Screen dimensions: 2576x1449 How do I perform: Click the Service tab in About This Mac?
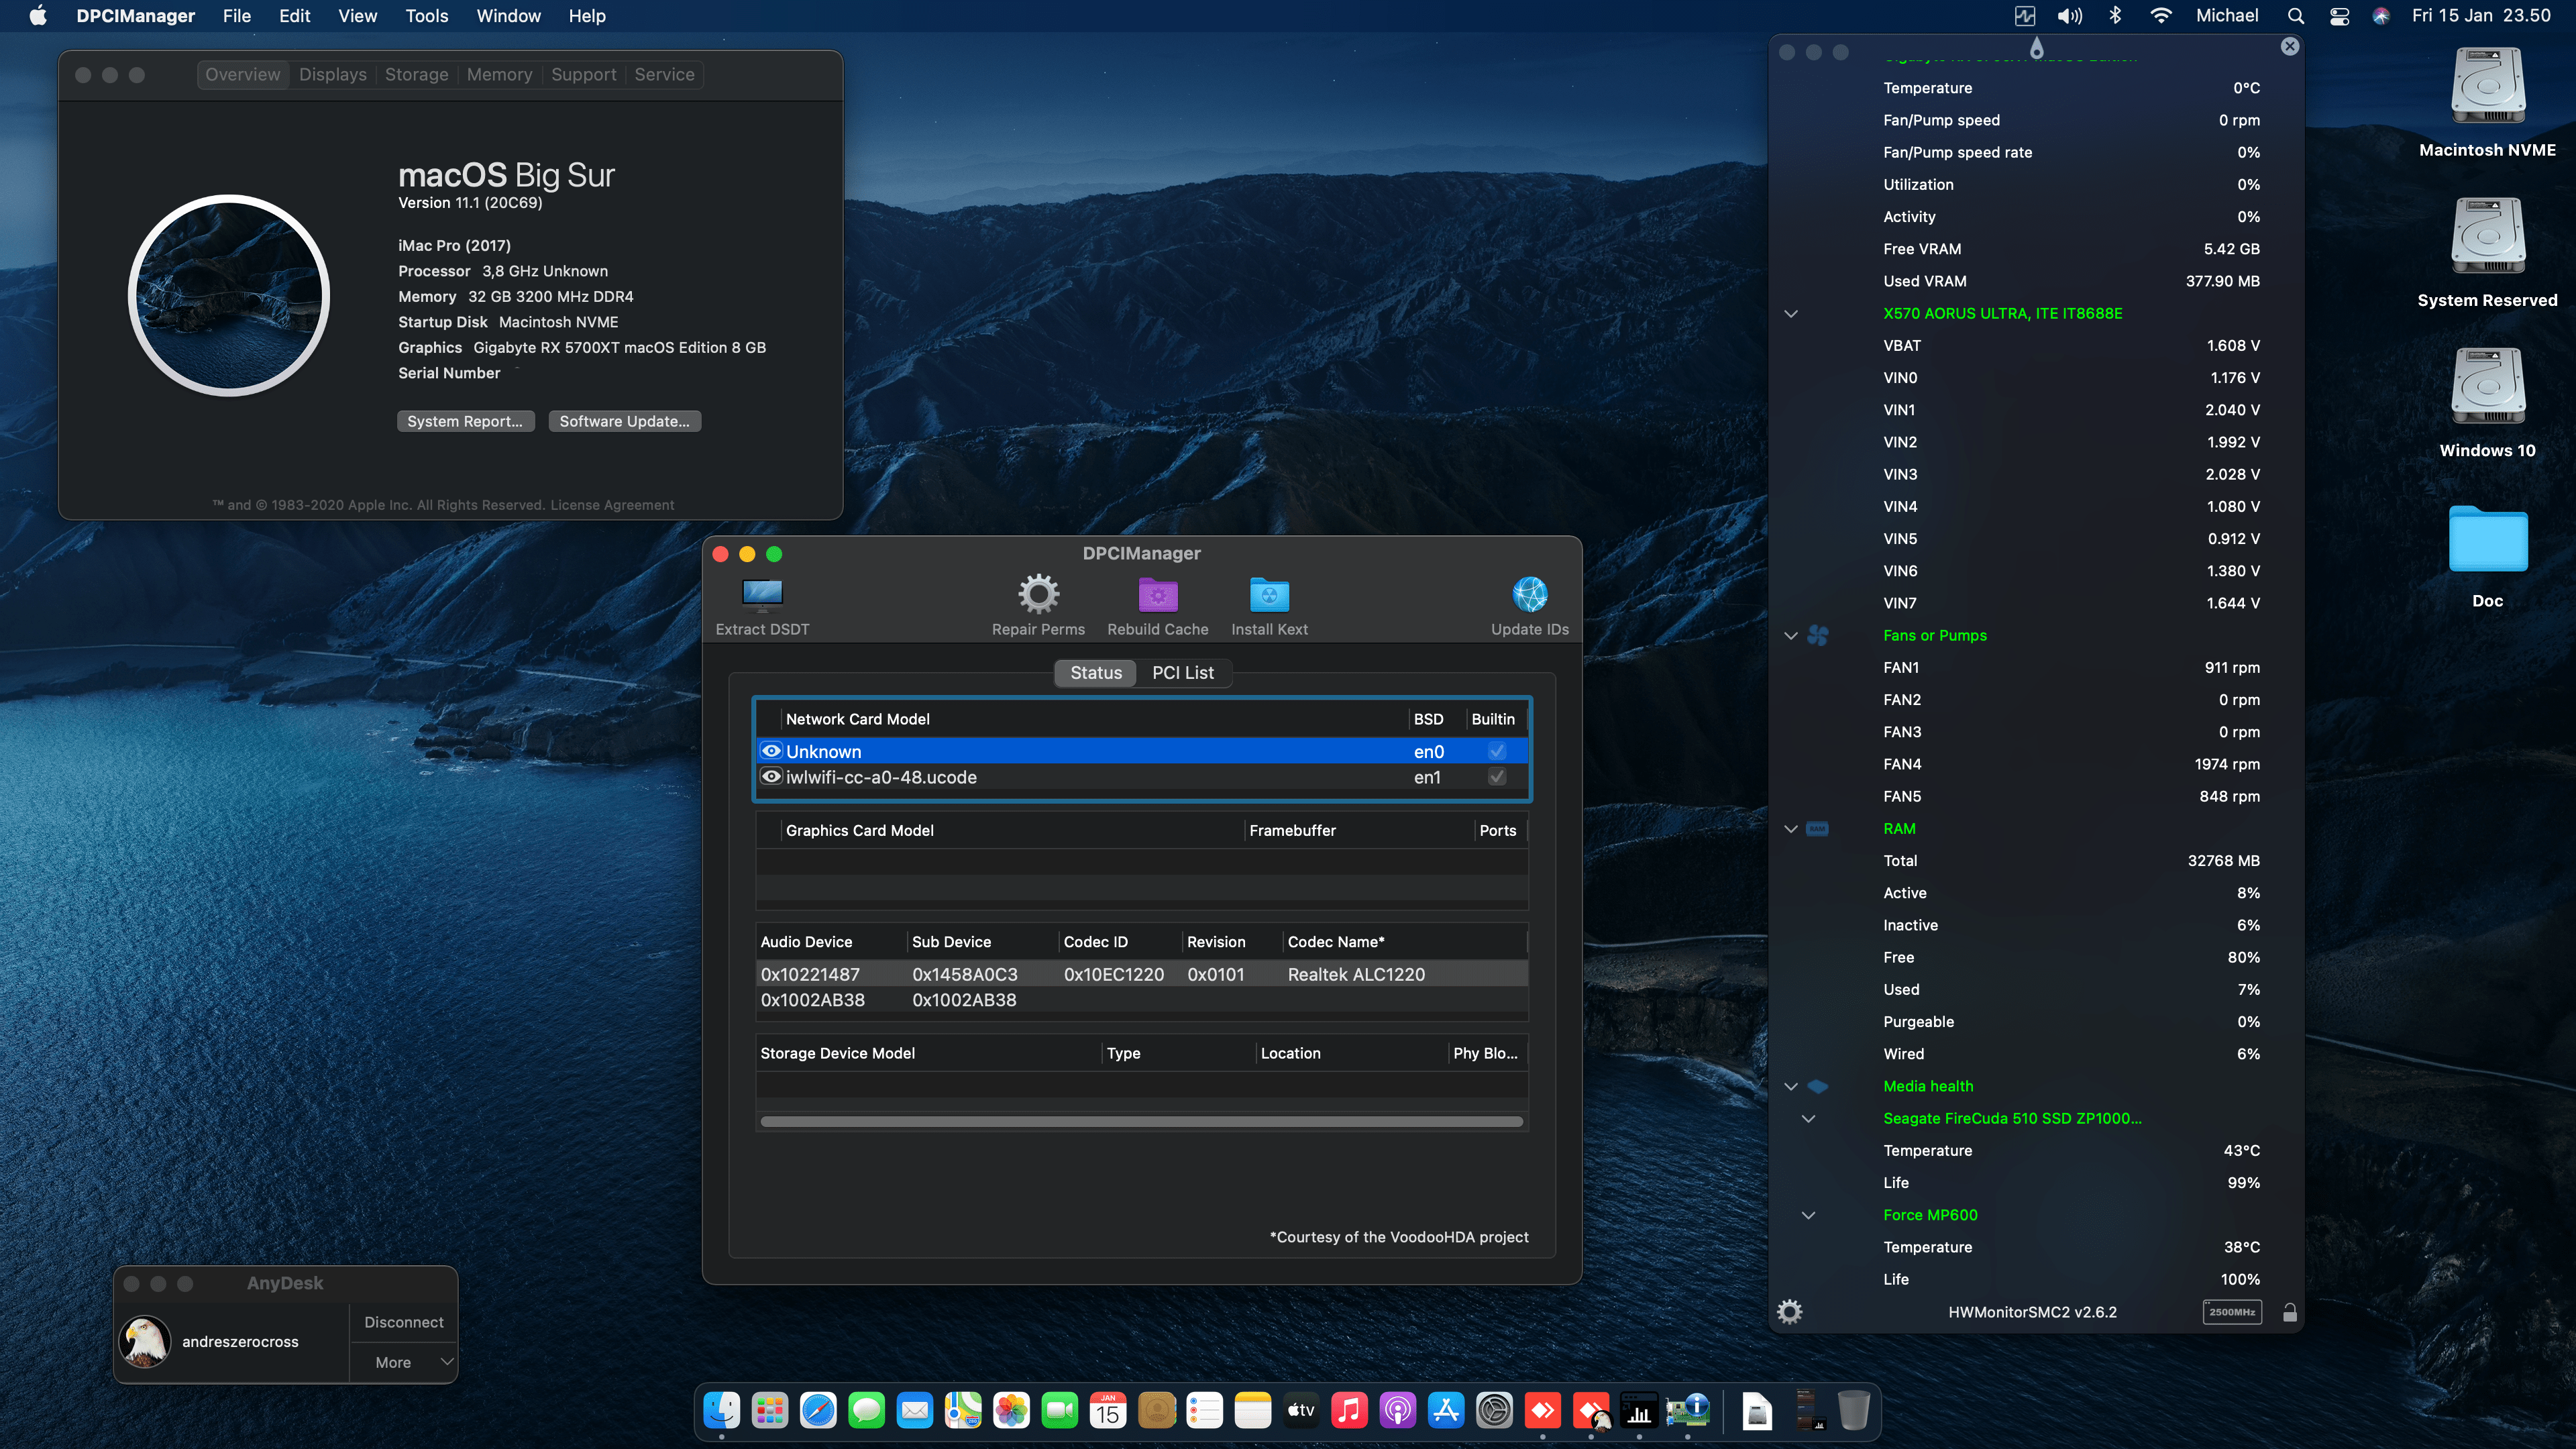point(664,74)
